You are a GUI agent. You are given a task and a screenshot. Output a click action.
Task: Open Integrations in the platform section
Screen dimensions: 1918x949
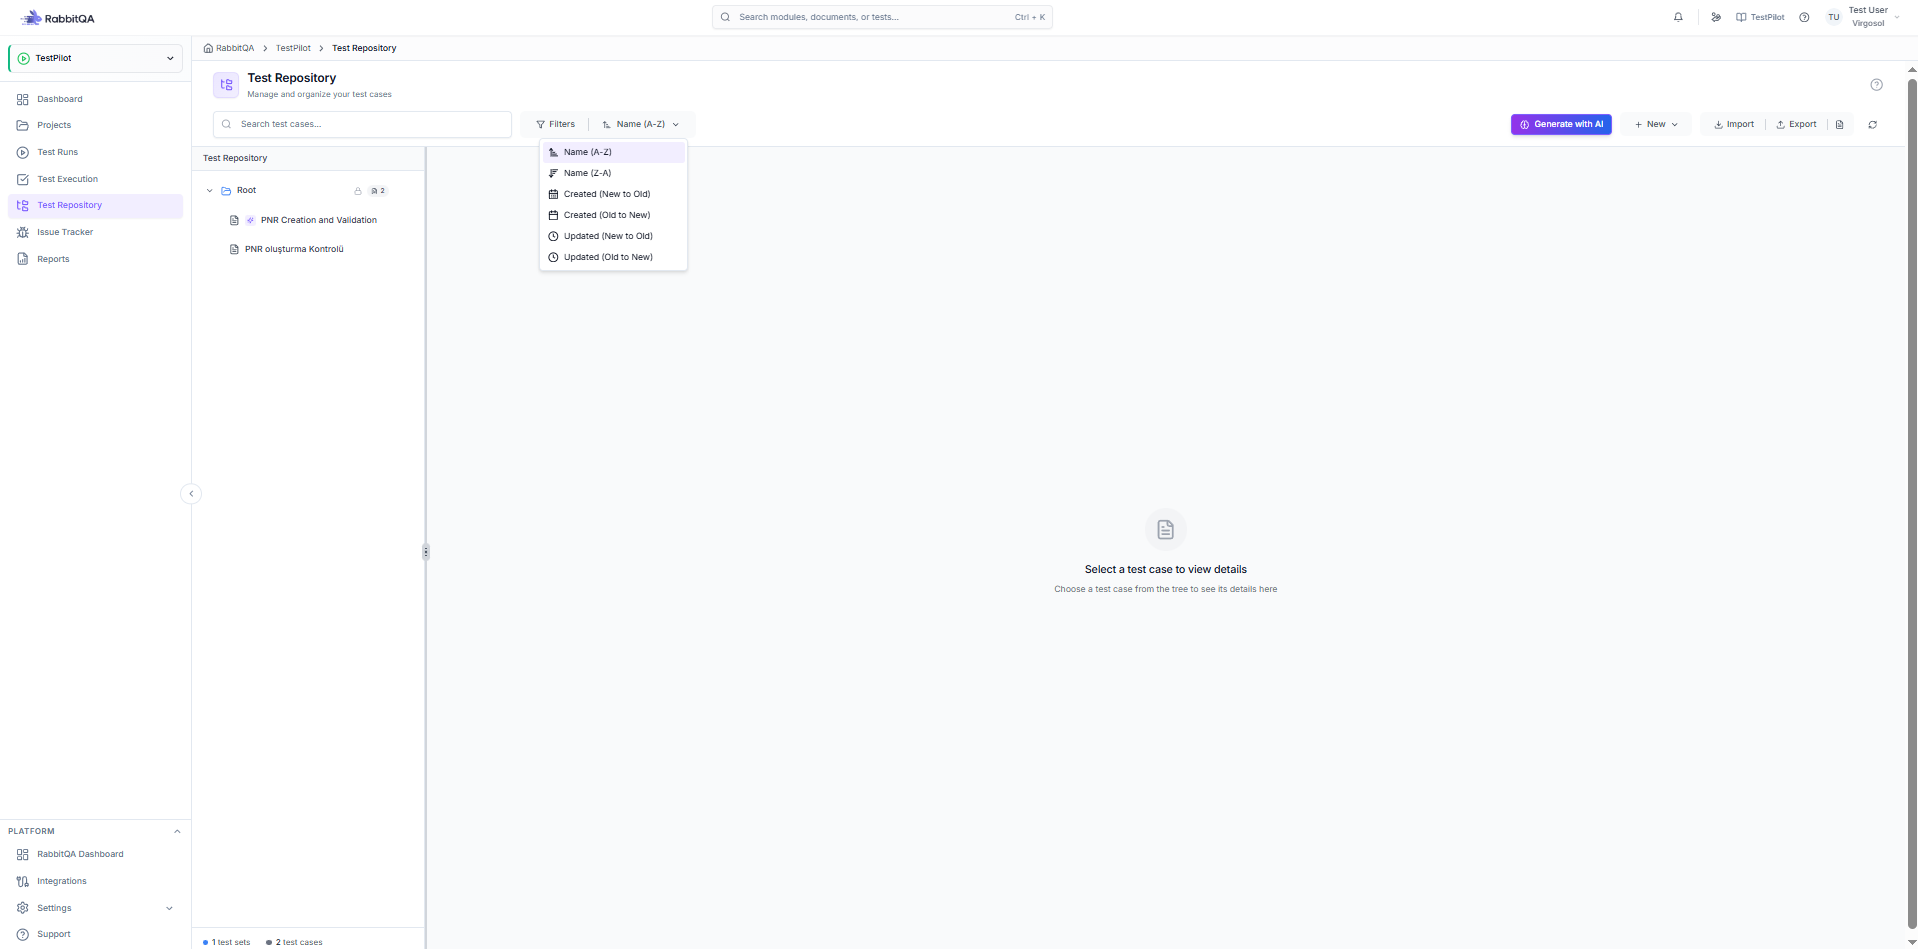95,881
